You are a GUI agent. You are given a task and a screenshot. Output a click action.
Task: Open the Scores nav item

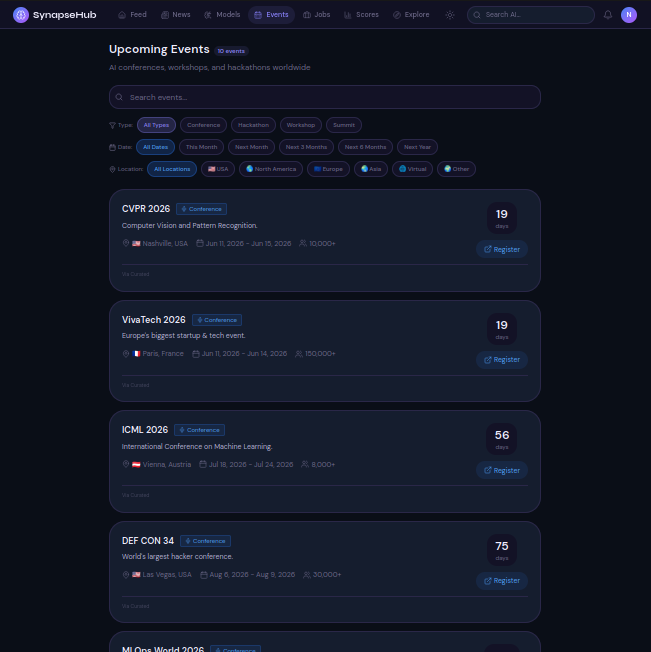tap(361, 15)
